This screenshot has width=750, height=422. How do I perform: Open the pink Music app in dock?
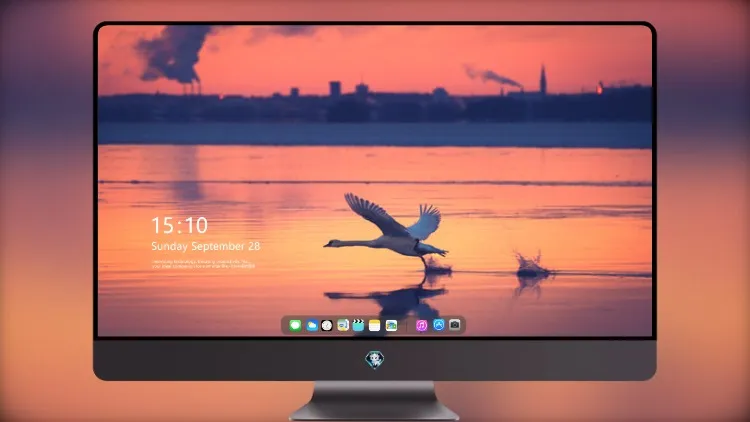(x=421, y=325)
